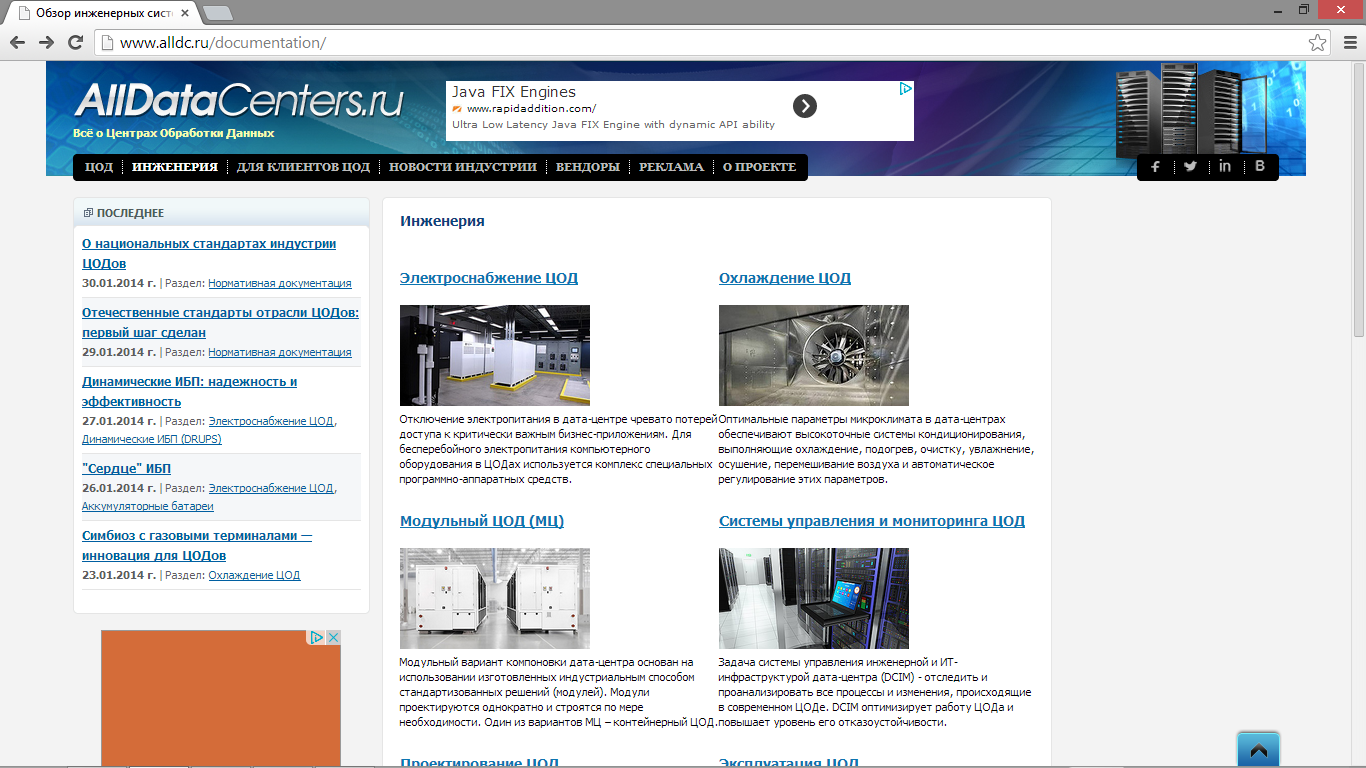Click the Java FIX Engines ad title
The image size is (1366, 768).
tap(514, 92)
